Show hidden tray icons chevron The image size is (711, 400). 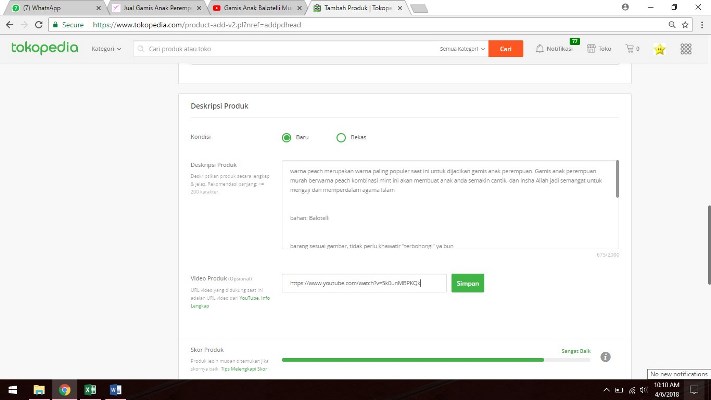point(606,390)
